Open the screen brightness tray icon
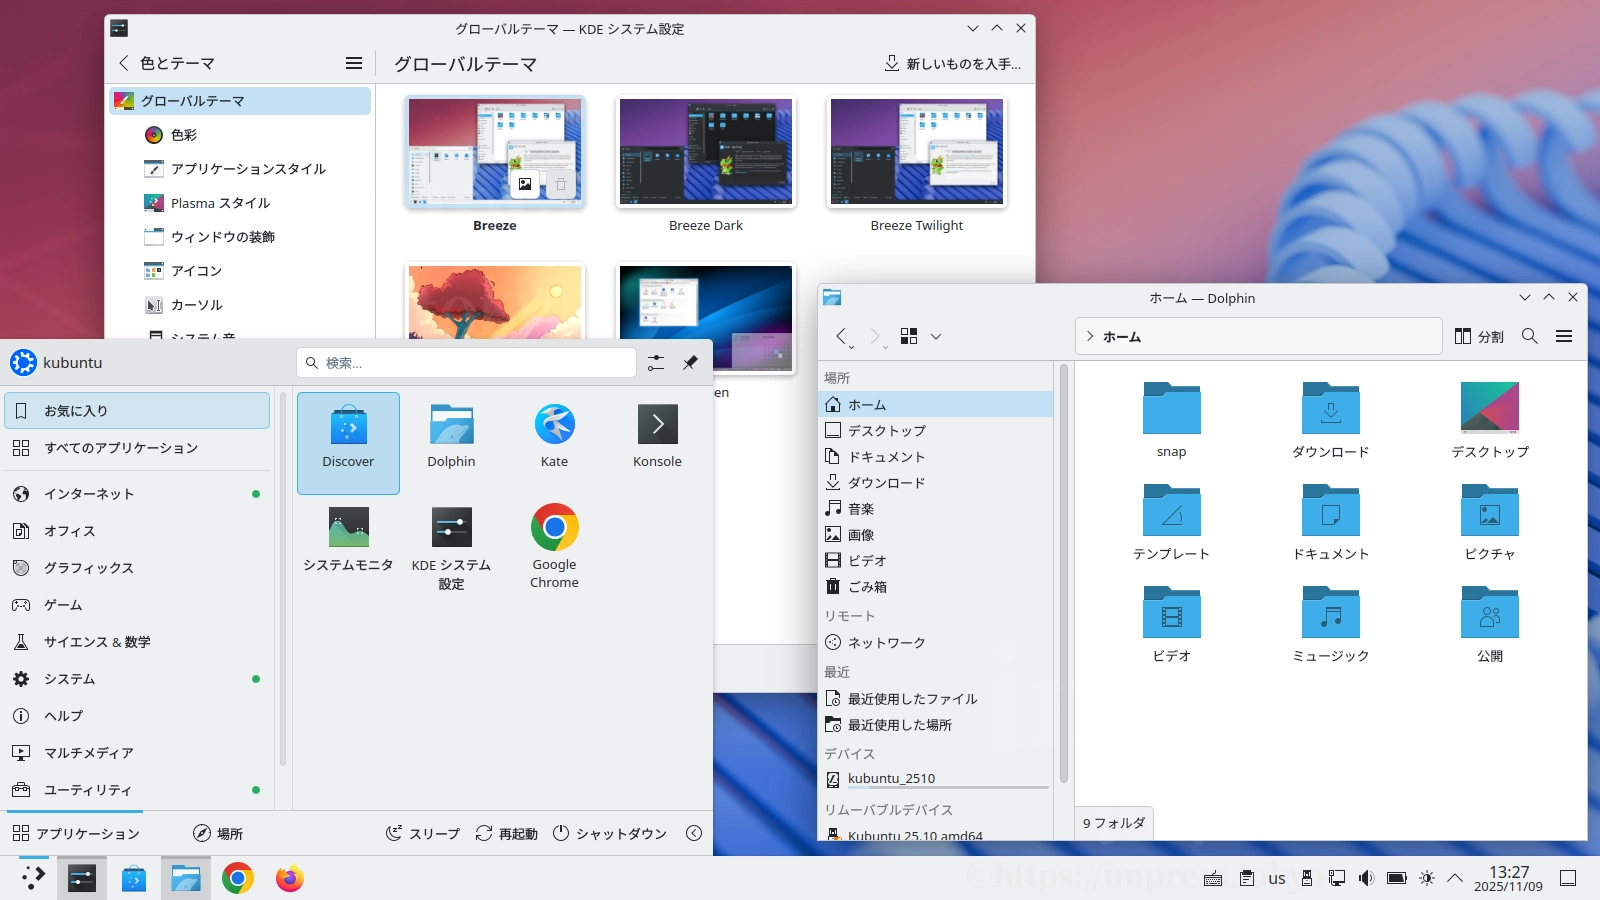The width and height of the screenshot is (1600, 900). pos(1427,878)
